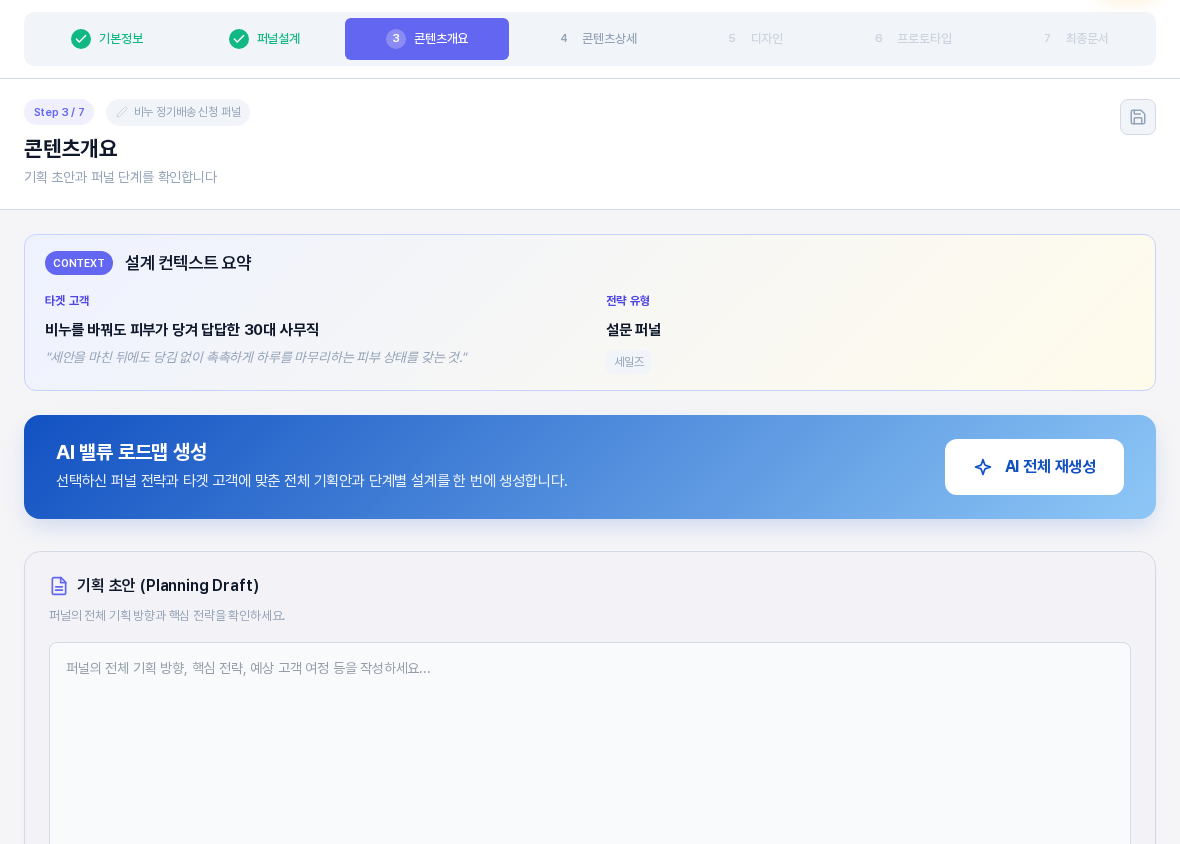Go to the 기본정보 step
Screen dimensions: 1180x844
[107, 38]
